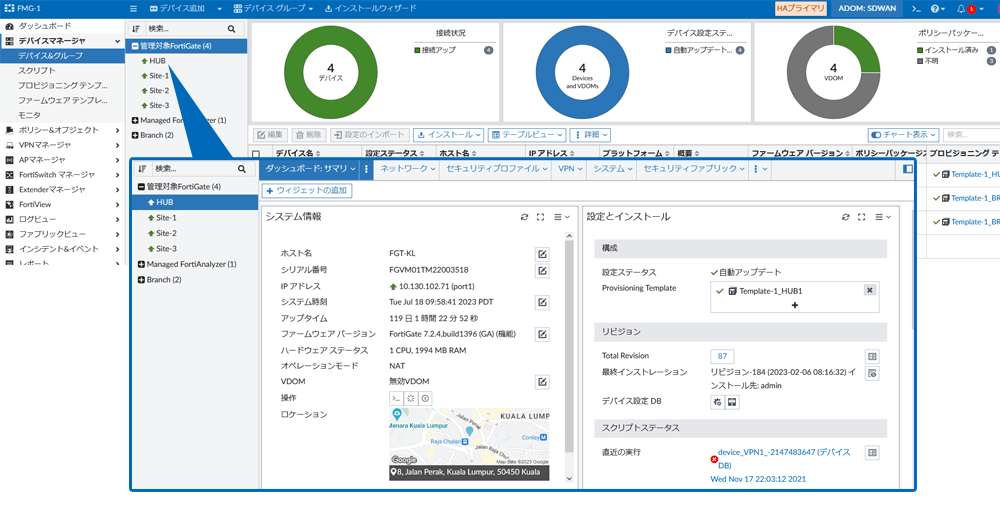The width and height of the screenshot is (1000, 507).
Task: Click the HAプライマリ badge
Action: (x=801, y=9)
